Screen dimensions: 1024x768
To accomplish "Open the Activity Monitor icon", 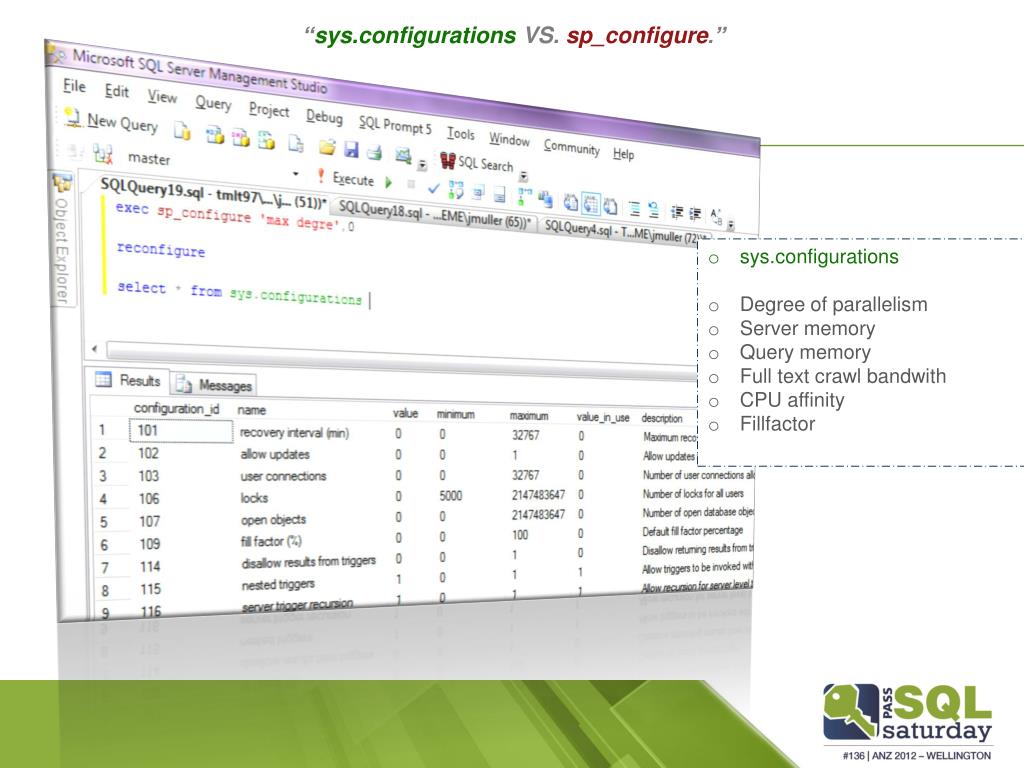I will click(403, 155).
